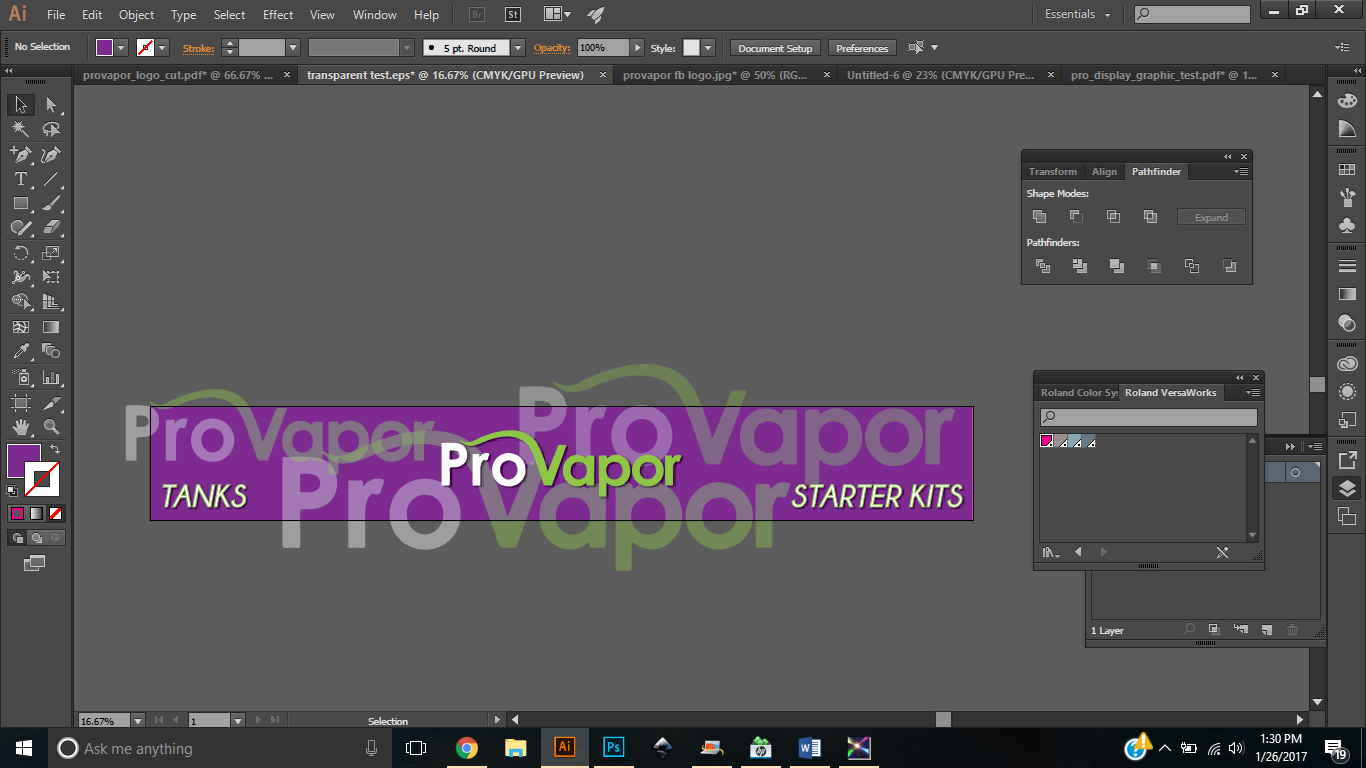Set fill mode to Color
Viewport: 1366px width, 768px height.
17,513
